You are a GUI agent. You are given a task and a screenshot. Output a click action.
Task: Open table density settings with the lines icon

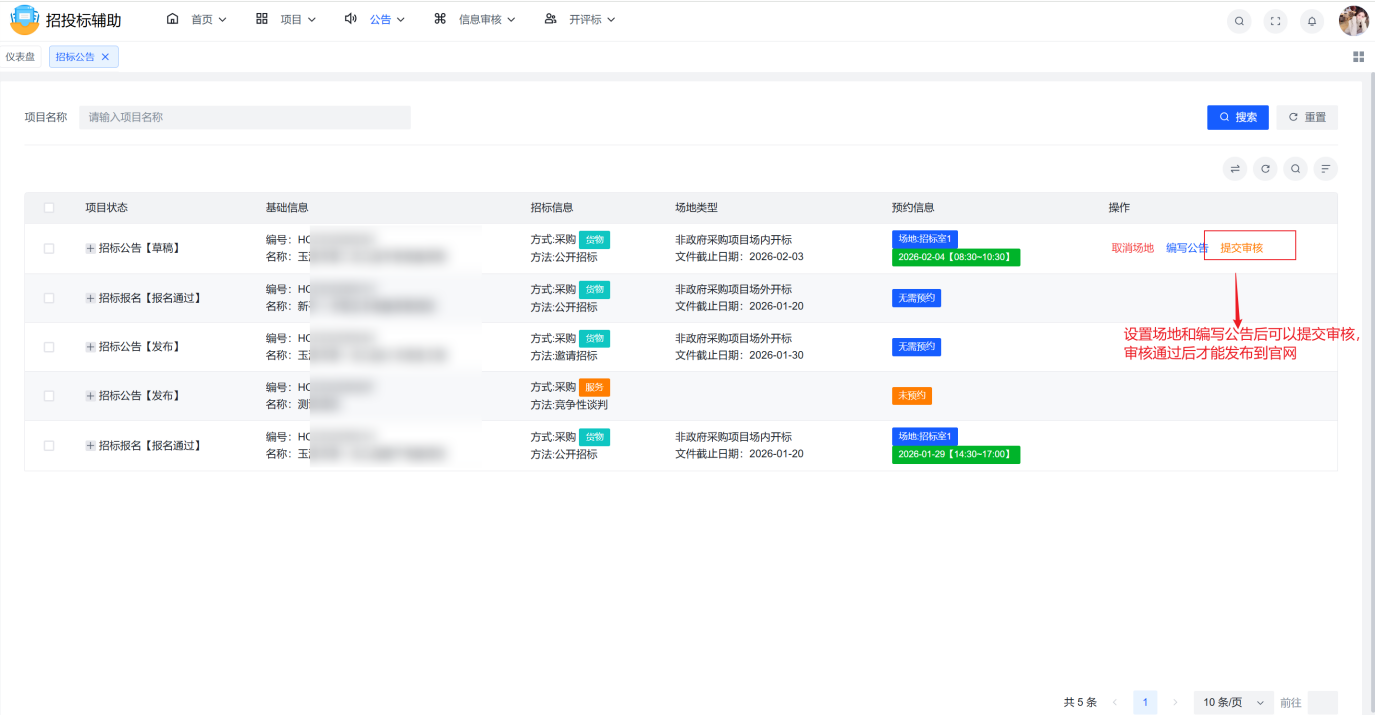[x=1325, y=168]
